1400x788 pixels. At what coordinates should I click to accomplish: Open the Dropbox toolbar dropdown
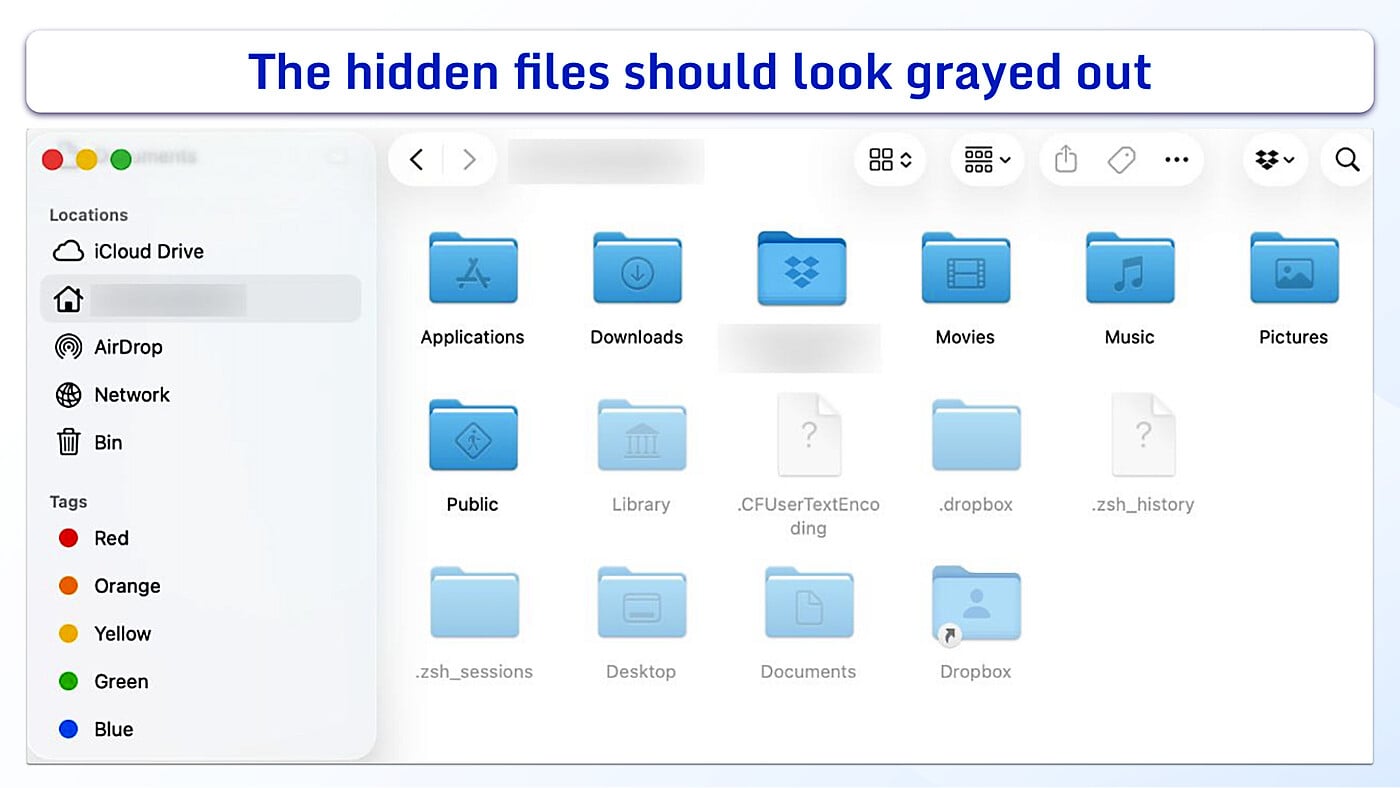1275,160
